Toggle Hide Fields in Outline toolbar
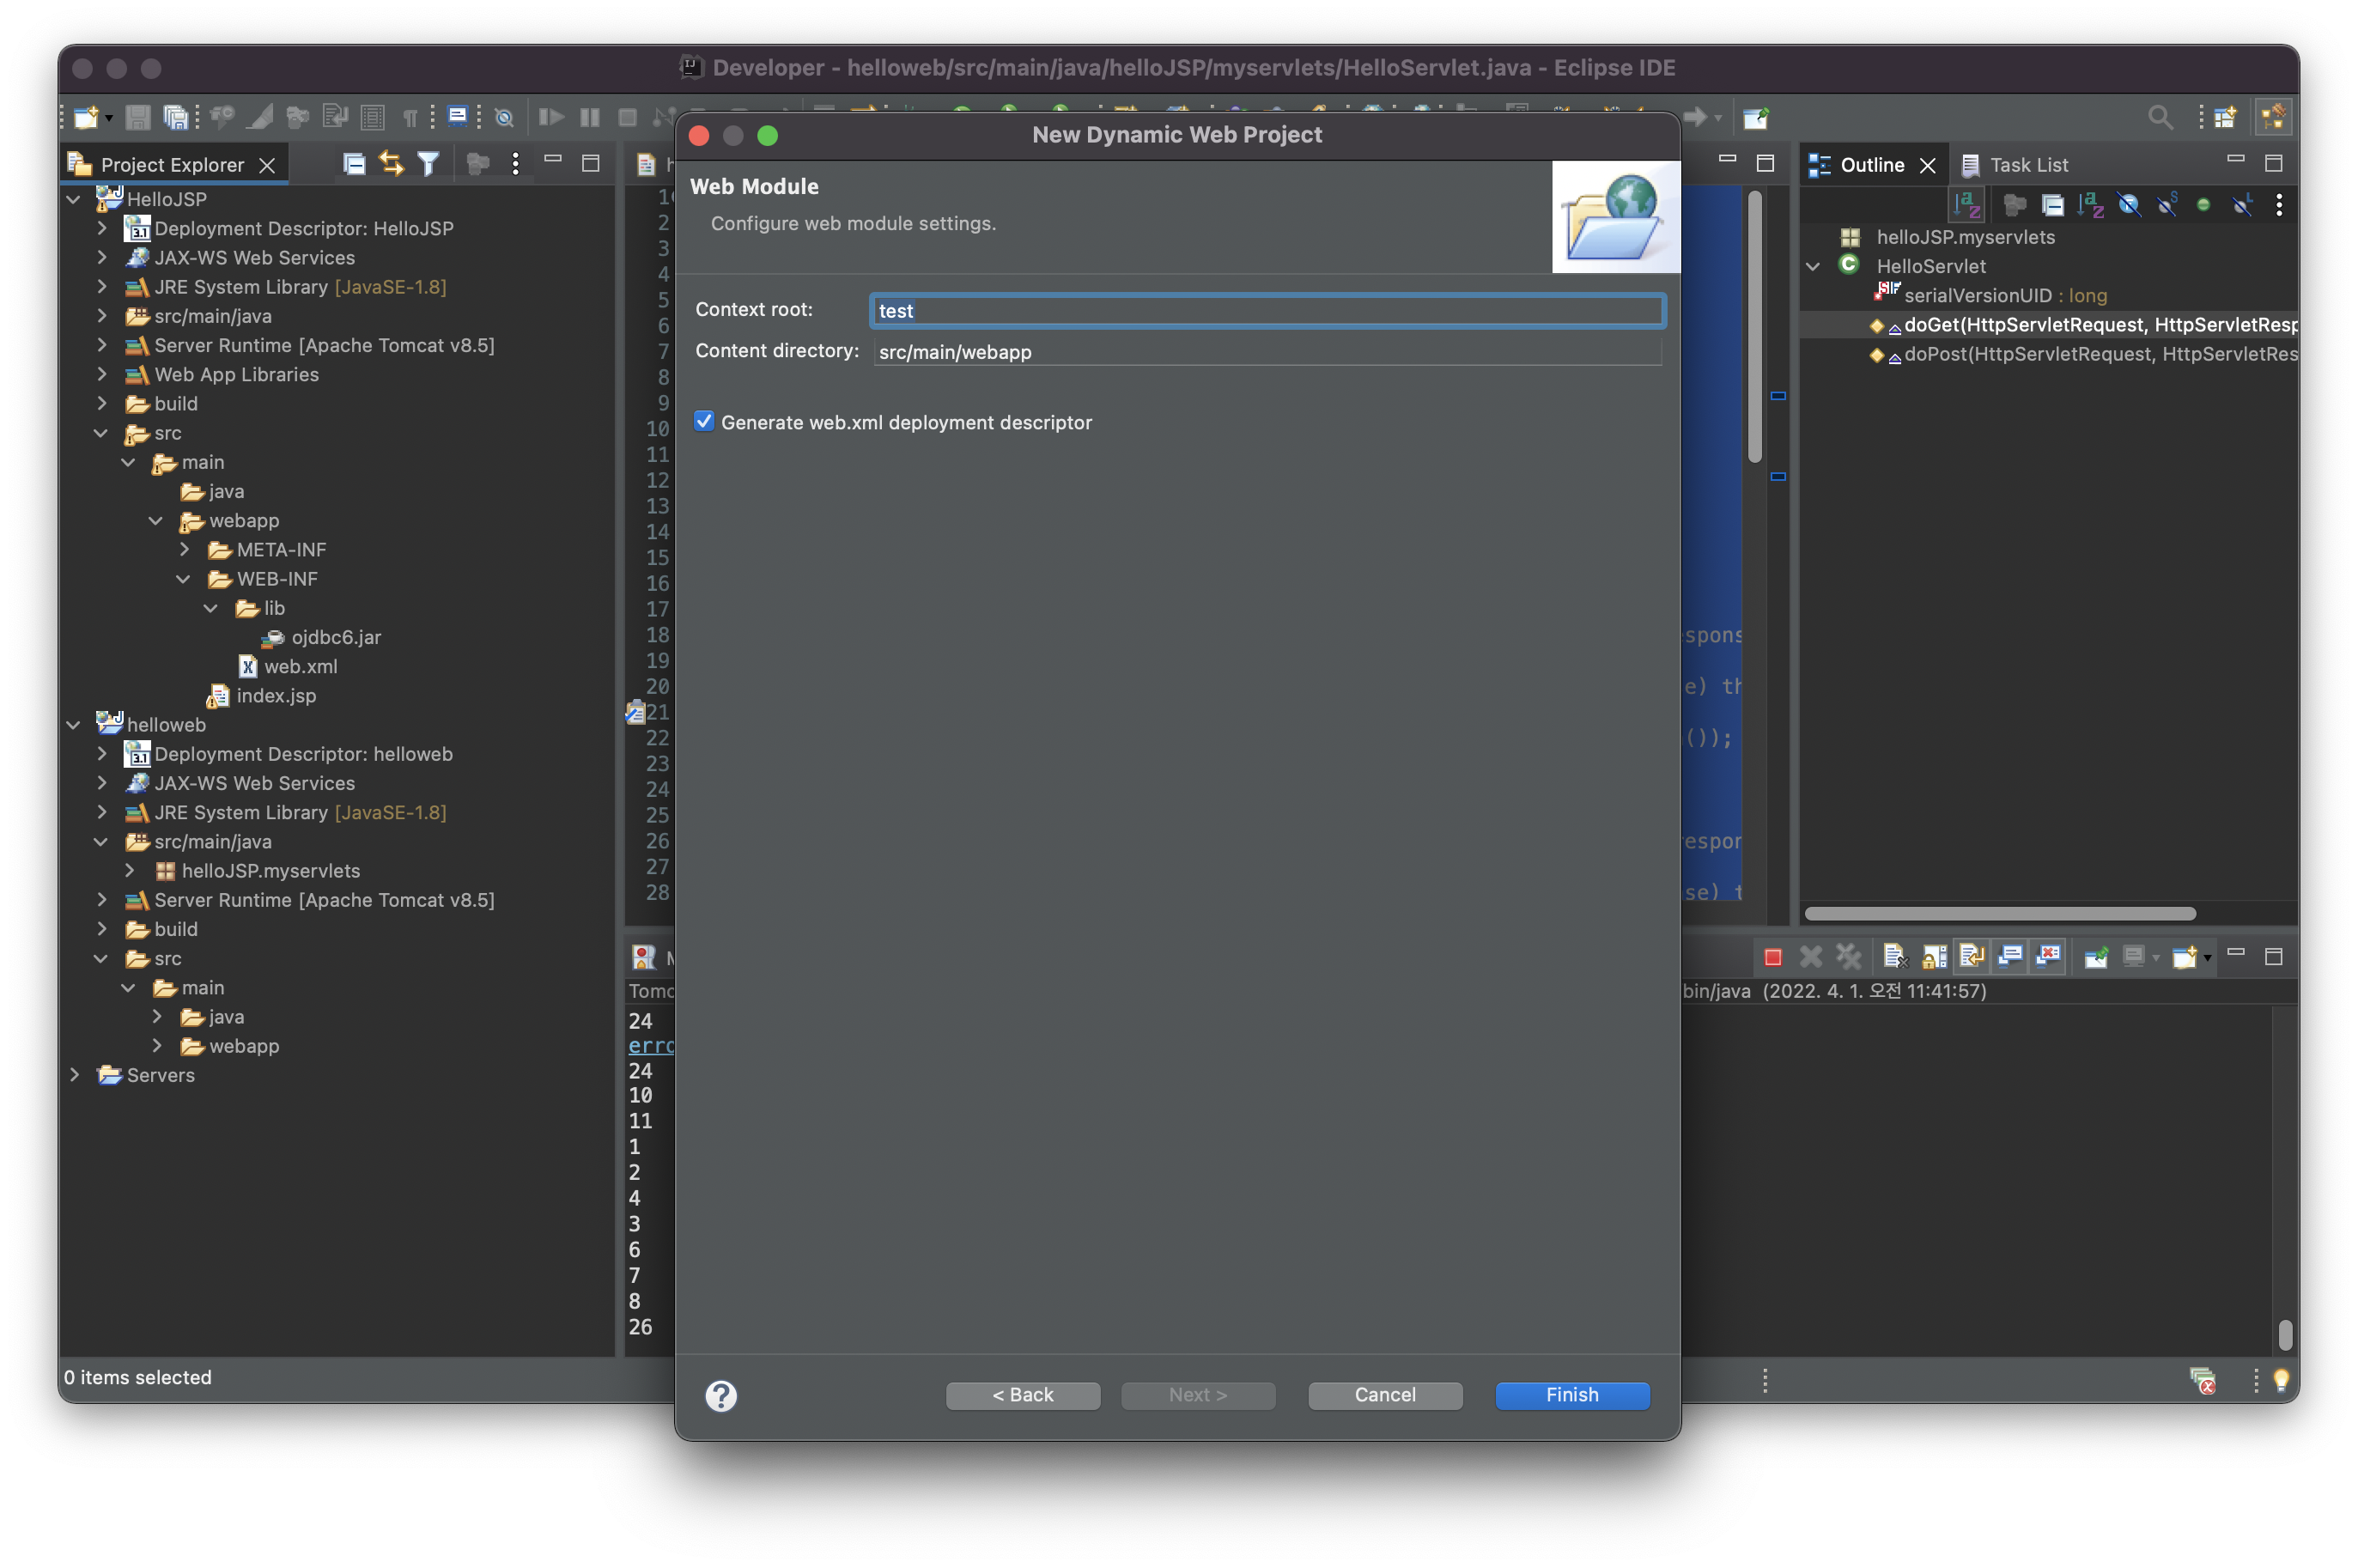The width and height of the screenshot is (2358, 1568). click(x=2128, y=205)
